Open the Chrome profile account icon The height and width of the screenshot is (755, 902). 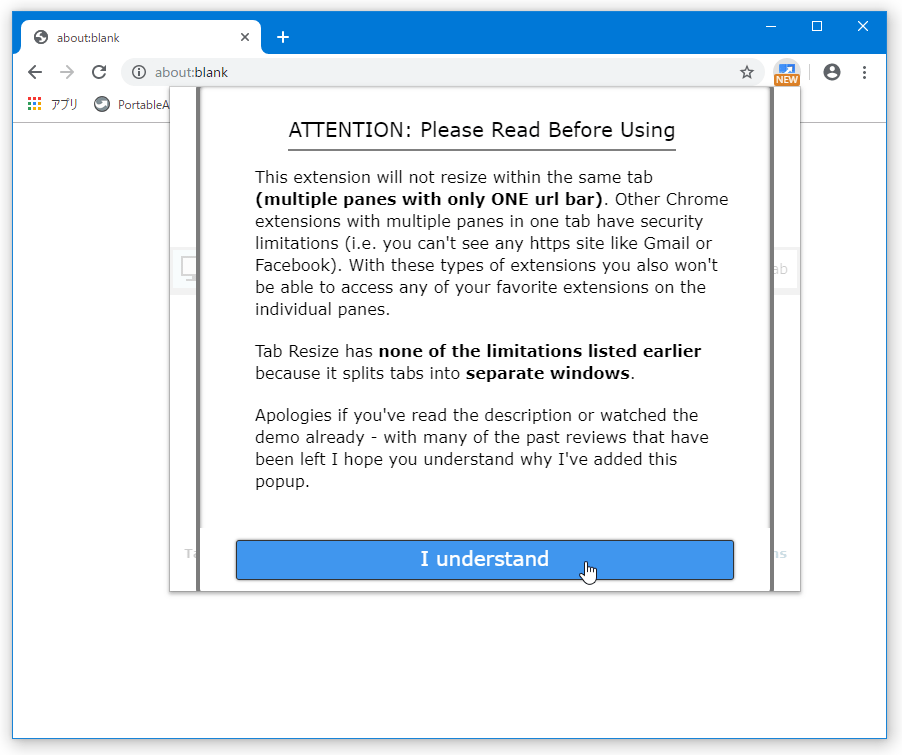[x=832, y=73]
